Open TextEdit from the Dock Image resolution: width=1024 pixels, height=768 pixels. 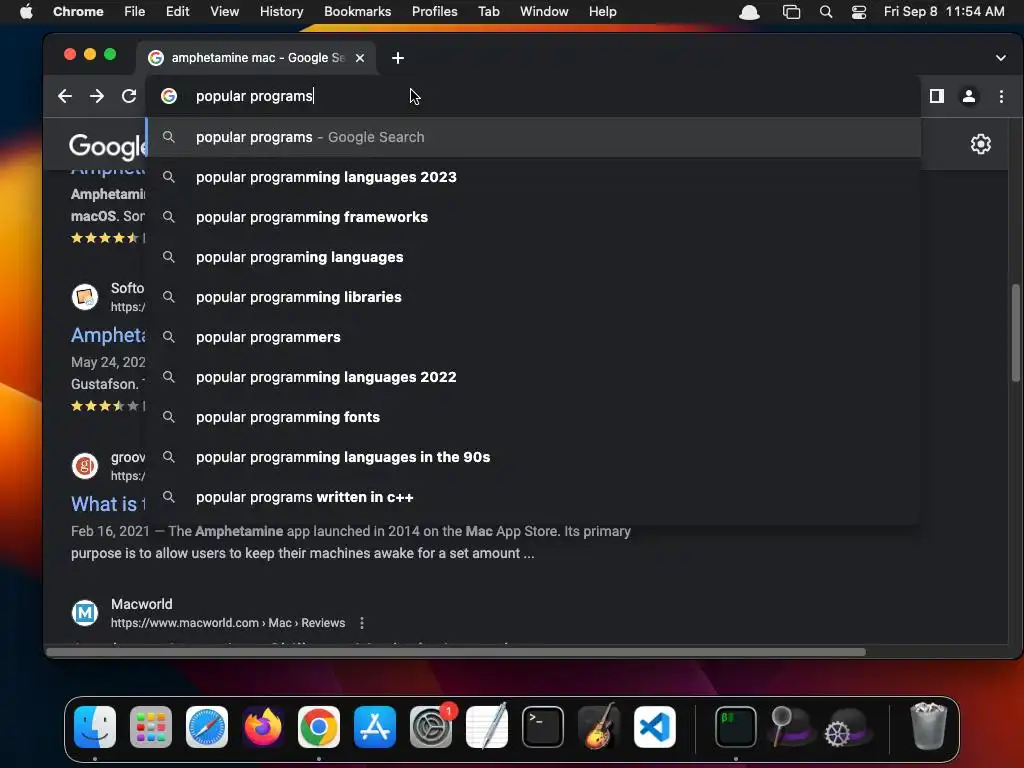[487, 727]
